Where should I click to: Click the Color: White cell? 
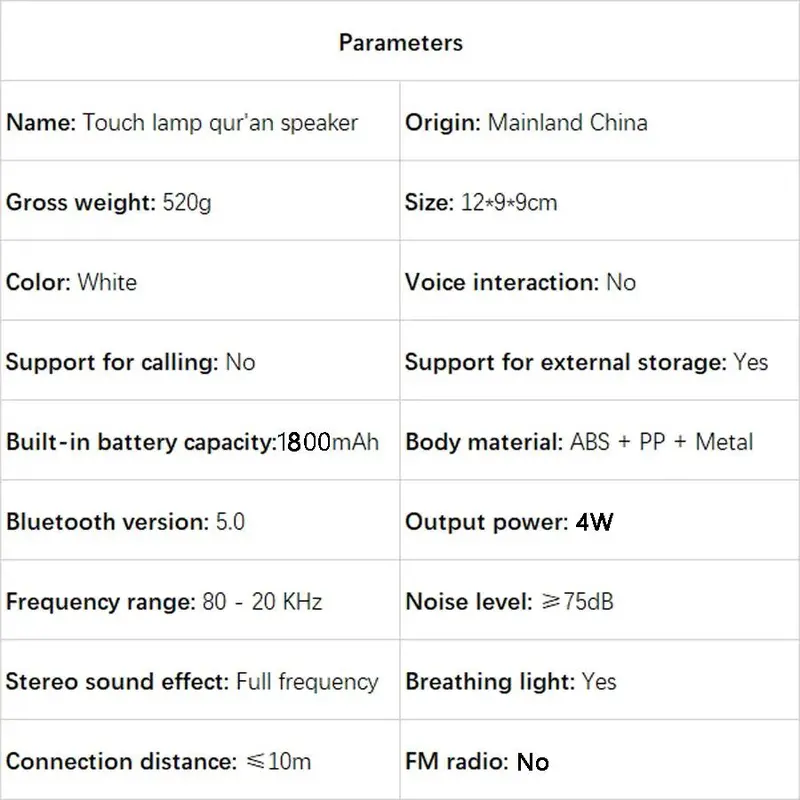[71, 282]
